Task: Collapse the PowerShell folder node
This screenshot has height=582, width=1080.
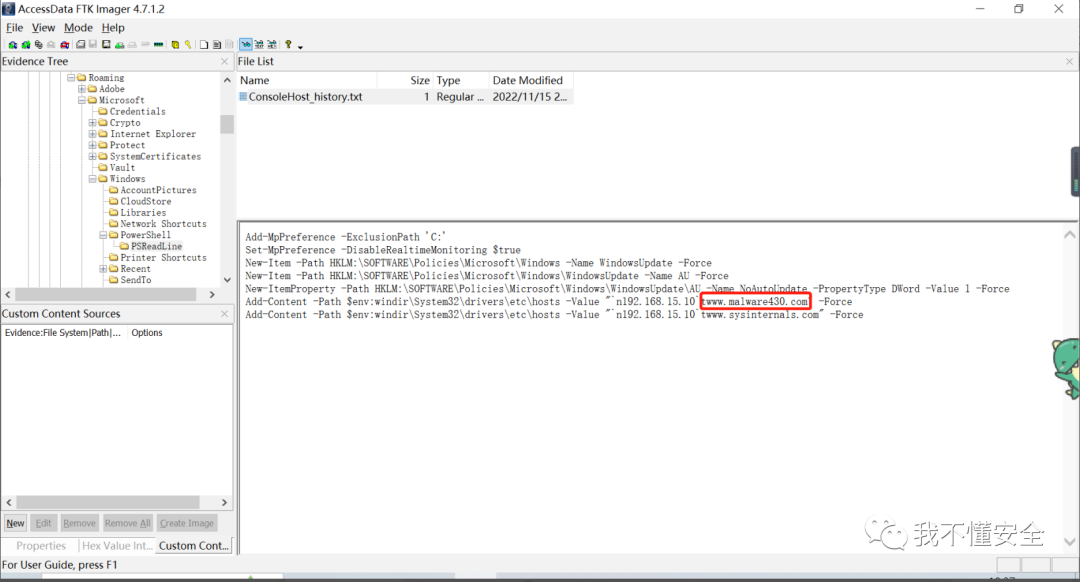Action: tap(103, 235)
